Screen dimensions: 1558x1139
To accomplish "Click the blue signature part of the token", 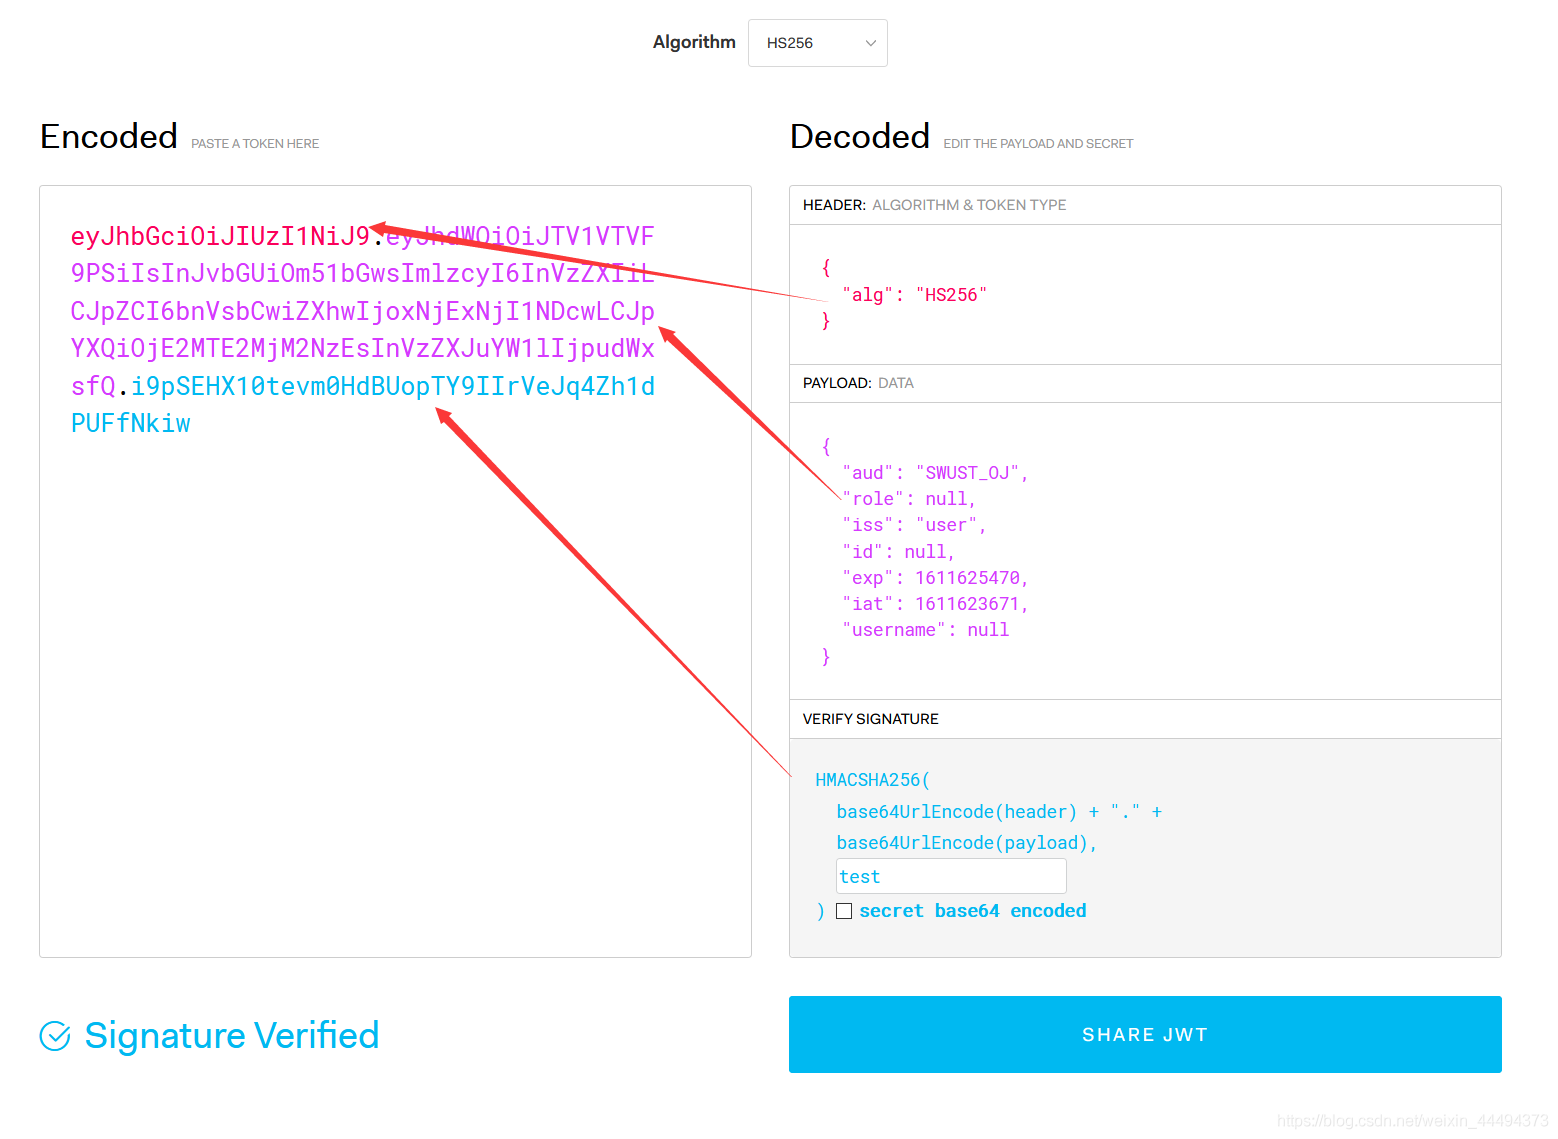I will (392, 386).
